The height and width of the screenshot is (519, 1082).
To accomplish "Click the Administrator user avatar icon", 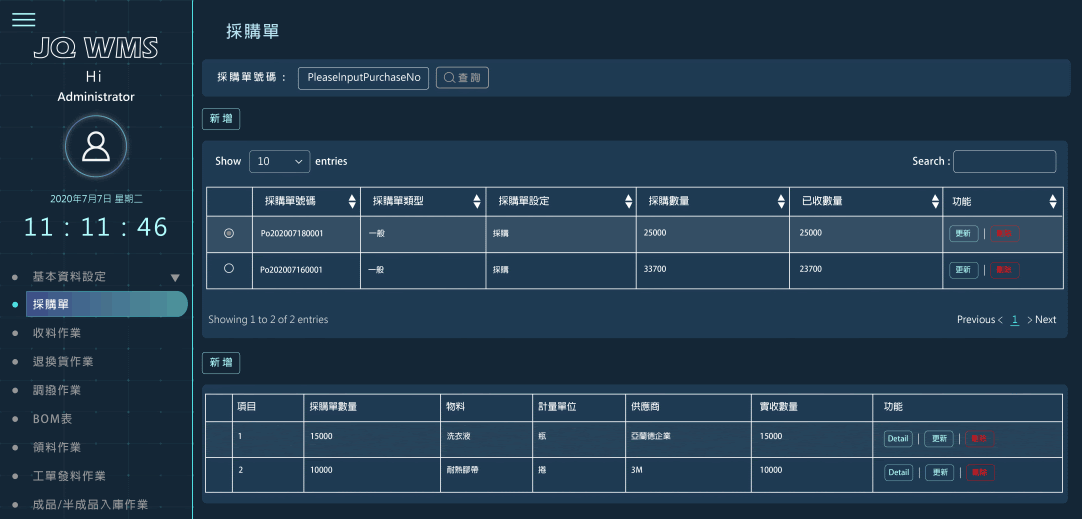I will pos(96,146).
